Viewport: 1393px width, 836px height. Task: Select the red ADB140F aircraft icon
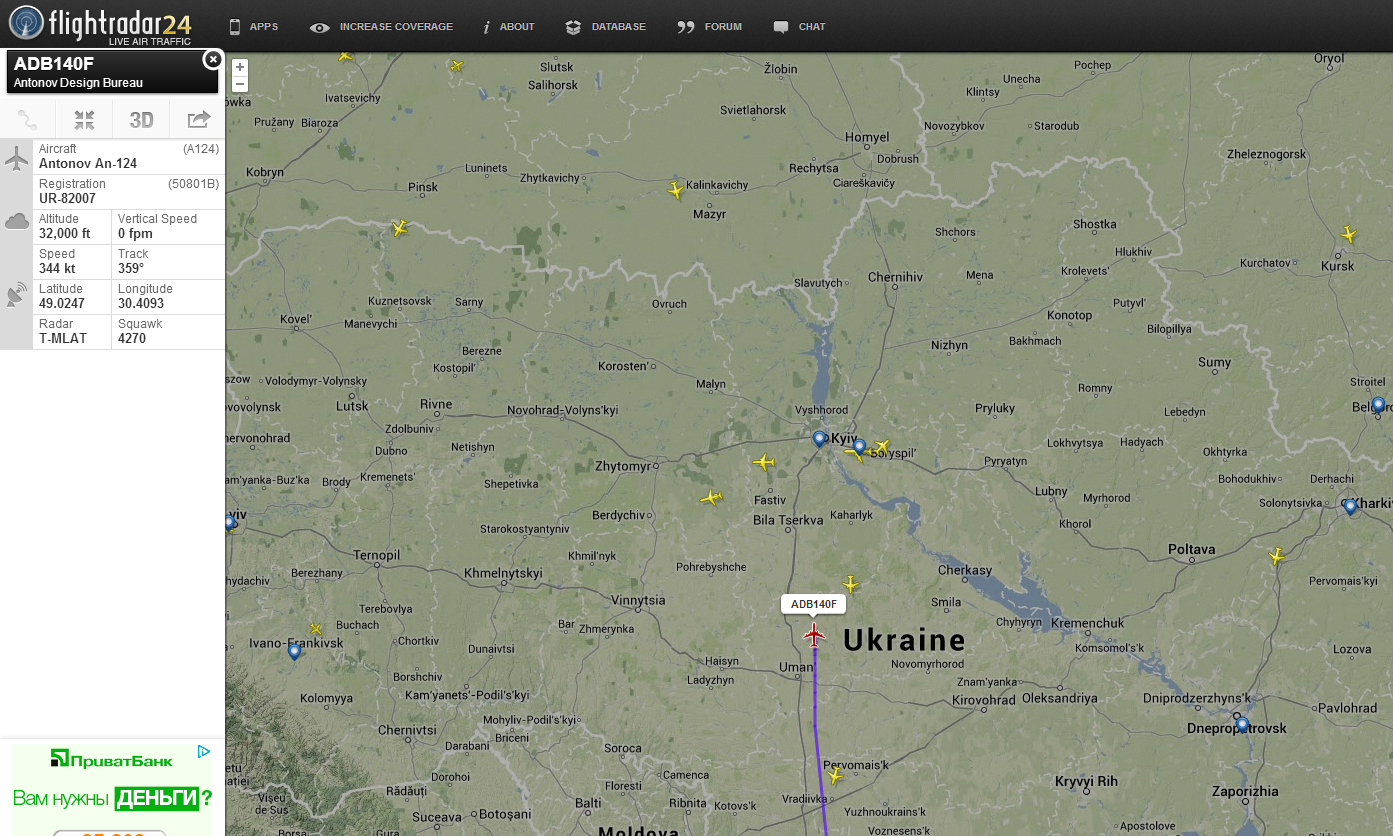tap(814, 634)
